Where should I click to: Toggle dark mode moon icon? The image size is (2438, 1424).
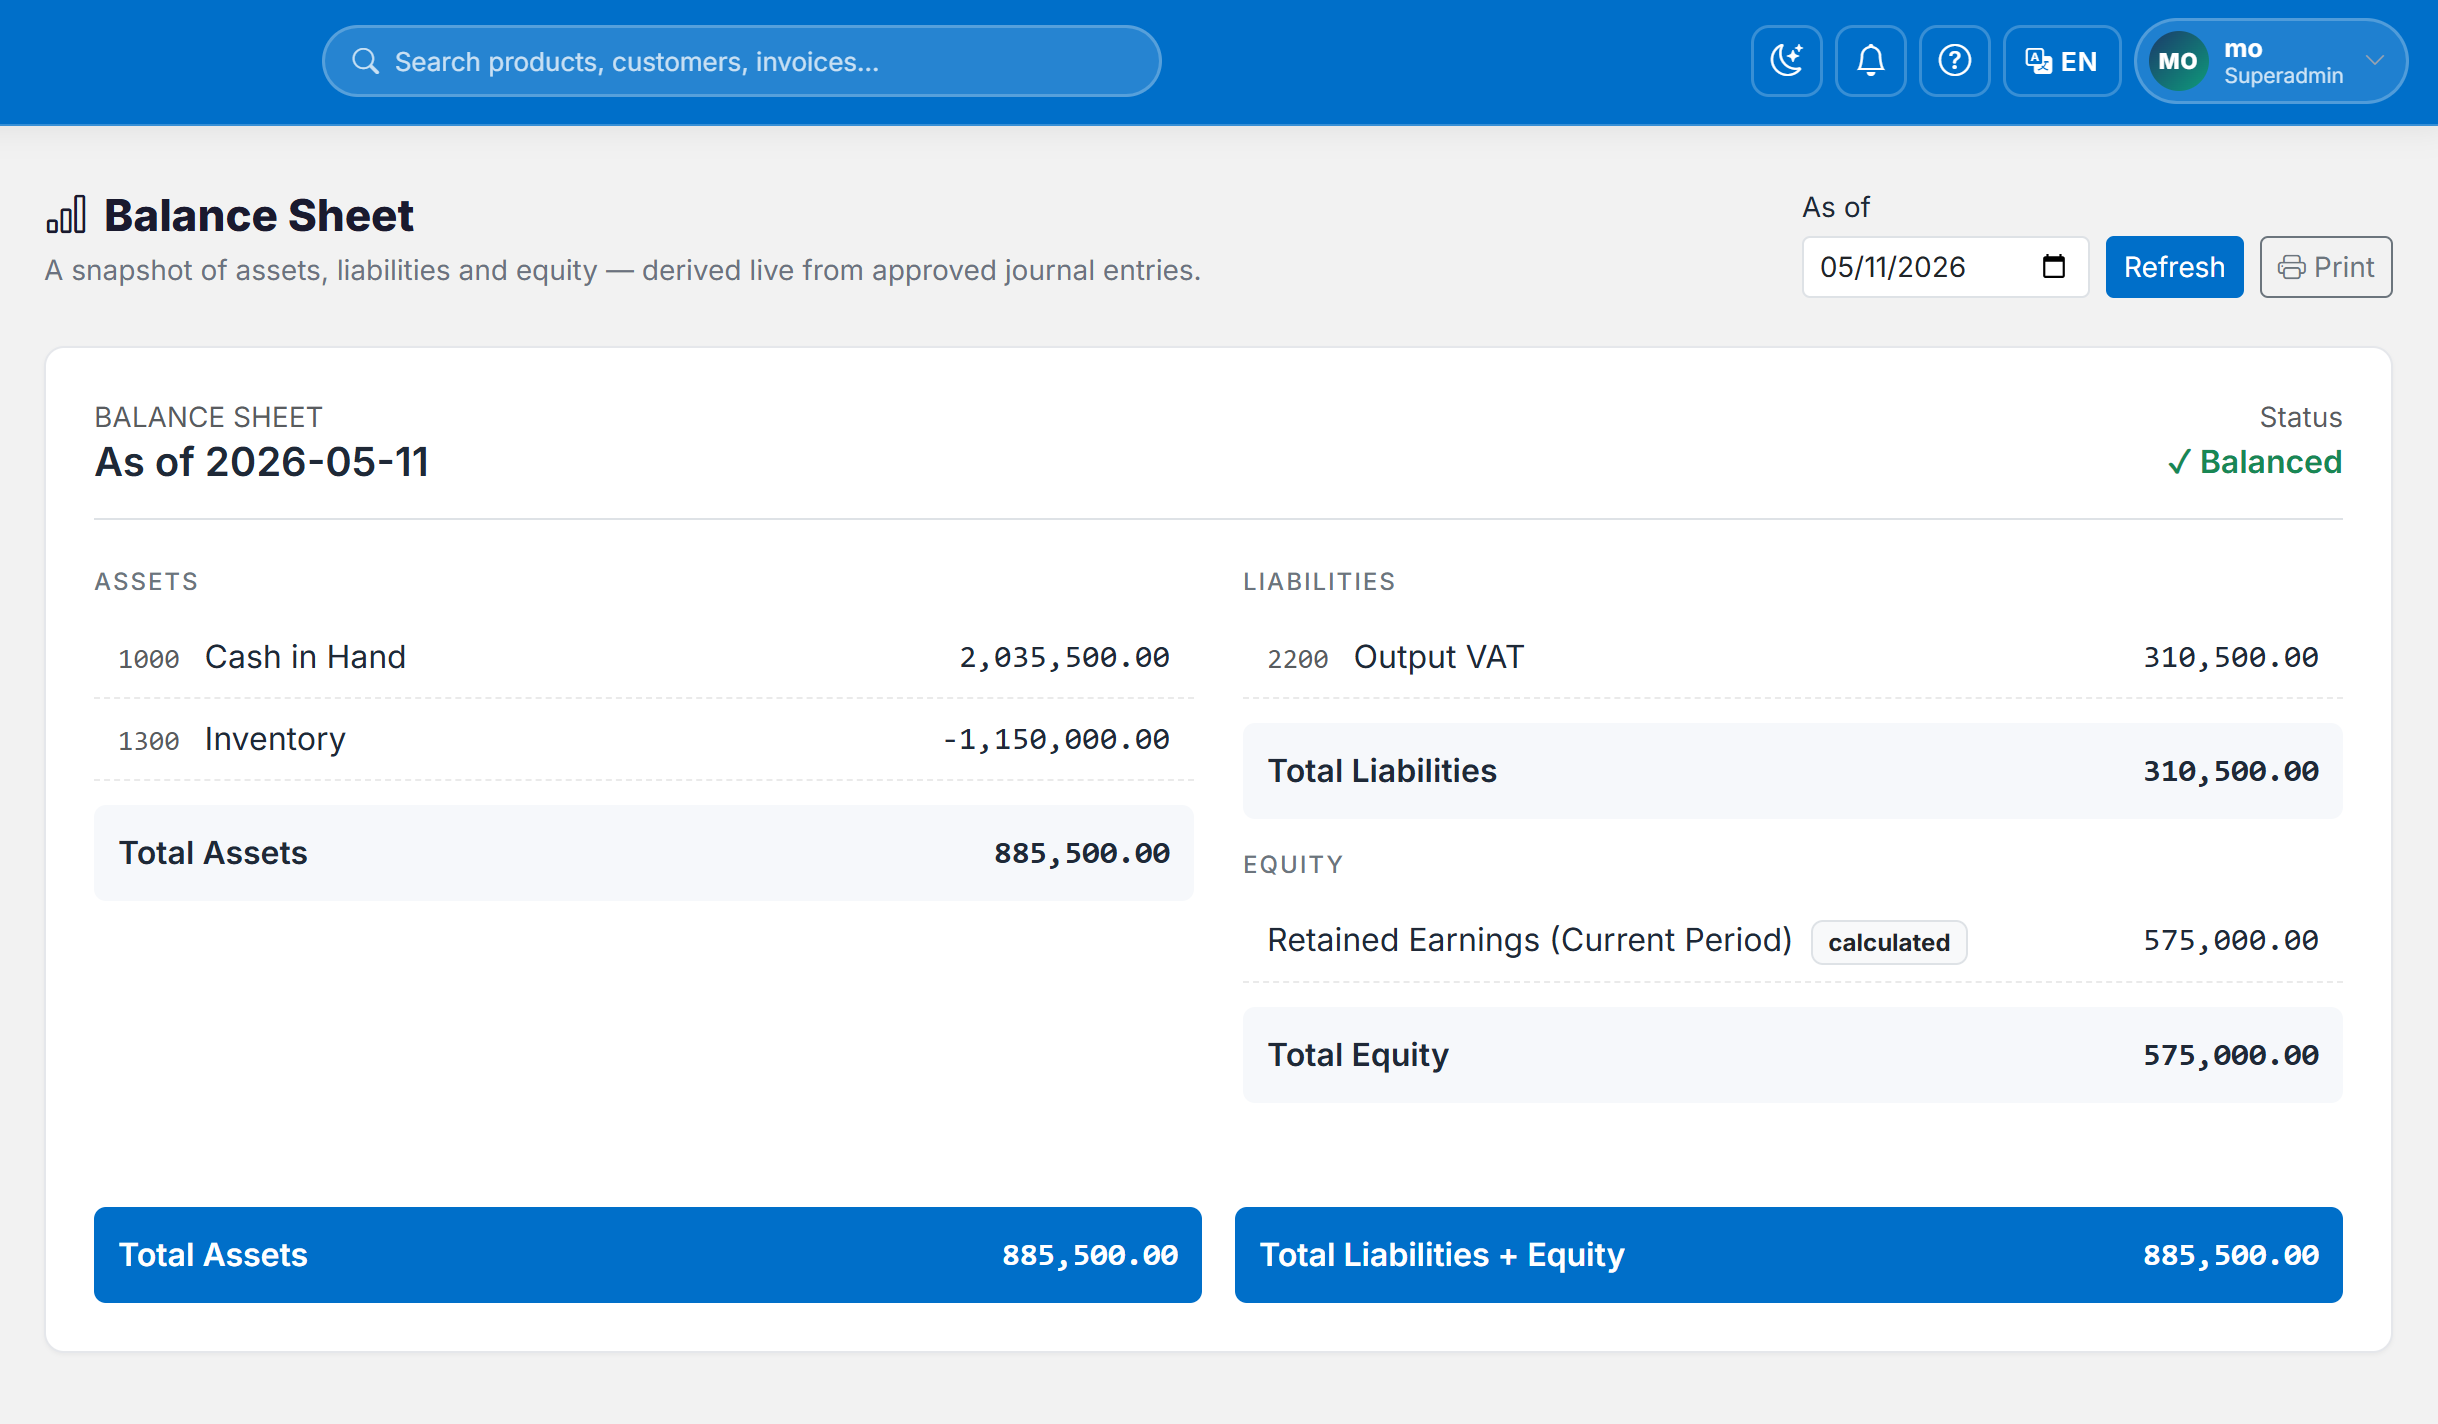click(1786, 61)
